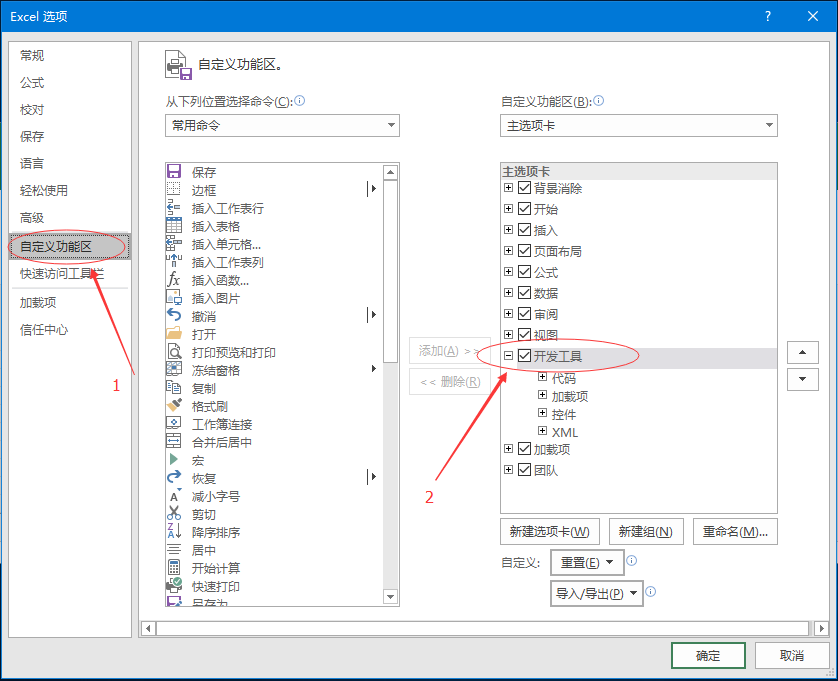This screenshot has height=681, width=838.
Task: Click the move down arrow button
Action: 802,379
